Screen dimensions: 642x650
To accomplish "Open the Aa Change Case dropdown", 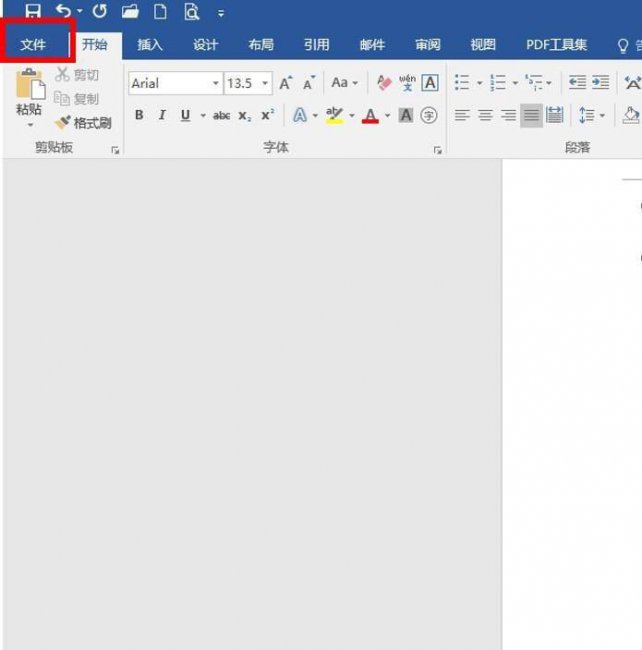I will [344, 83].
